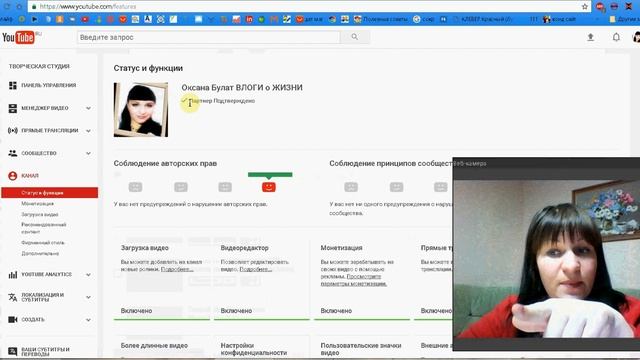Screen dimensions: 640x360
Task: Click the LinkedIn bookmark icon
Action: point(249,19)
